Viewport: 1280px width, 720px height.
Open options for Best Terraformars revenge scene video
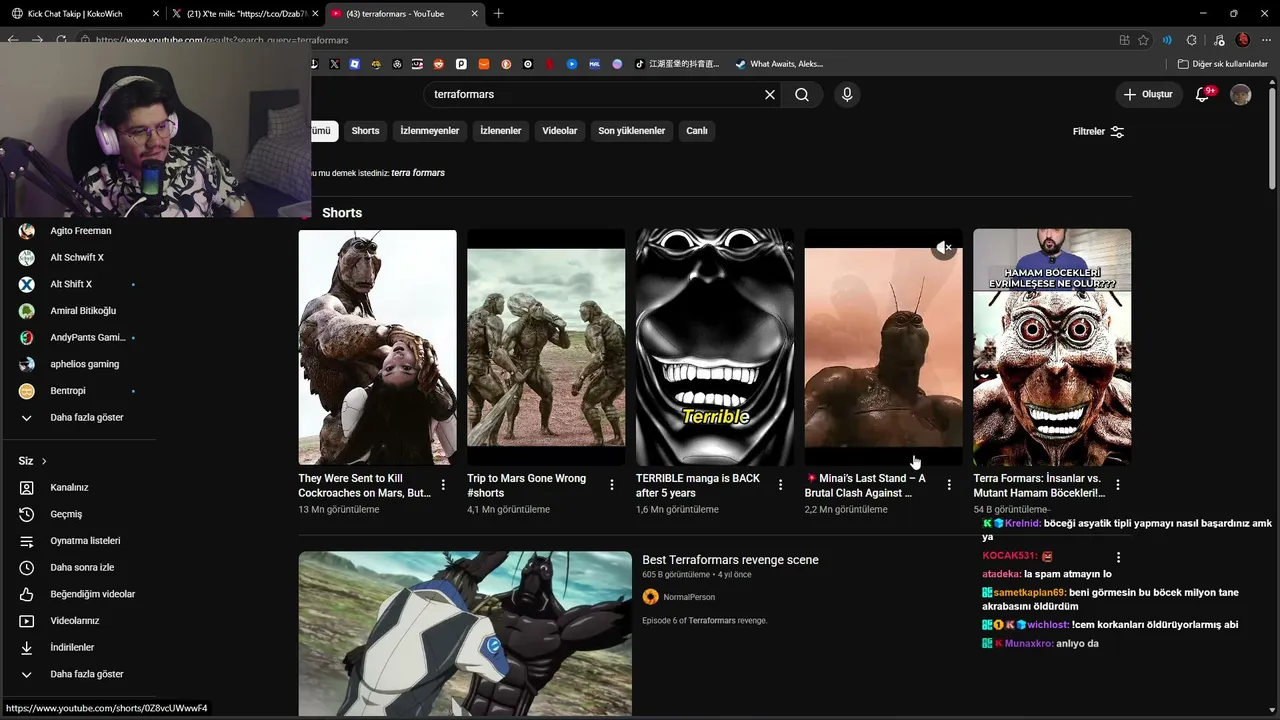point(1118,558)
